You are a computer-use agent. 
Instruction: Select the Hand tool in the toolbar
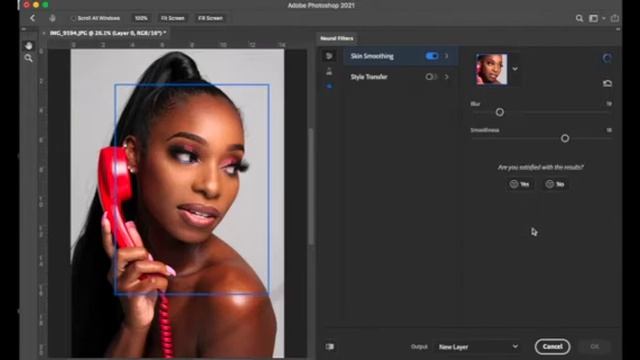28,45
